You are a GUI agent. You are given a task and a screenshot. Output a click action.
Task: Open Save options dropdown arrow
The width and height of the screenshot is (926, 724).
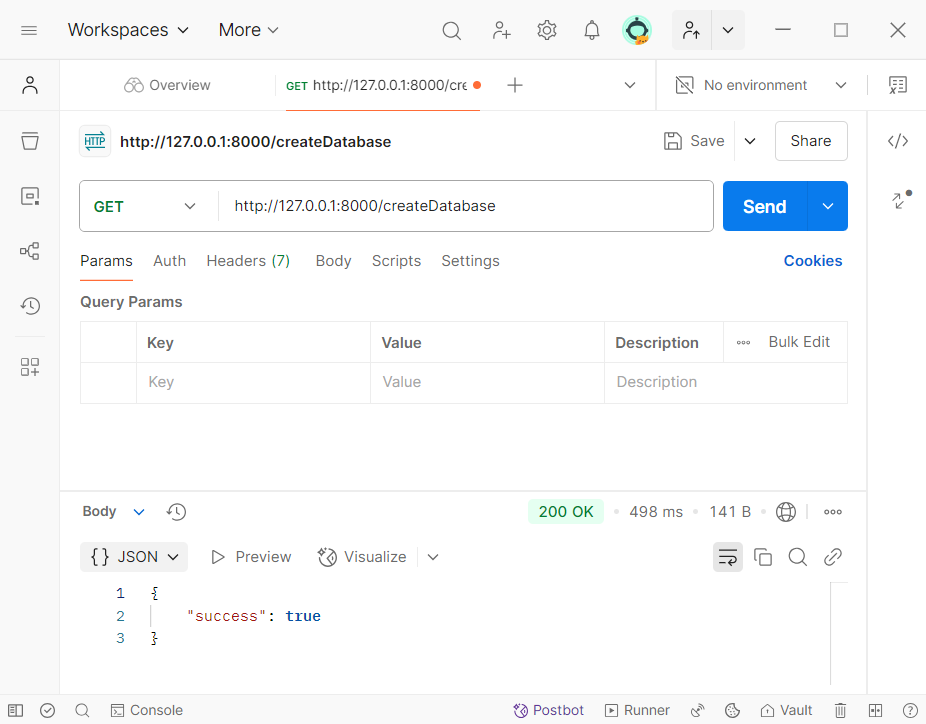pyautogui.click(x=749, y=141)
